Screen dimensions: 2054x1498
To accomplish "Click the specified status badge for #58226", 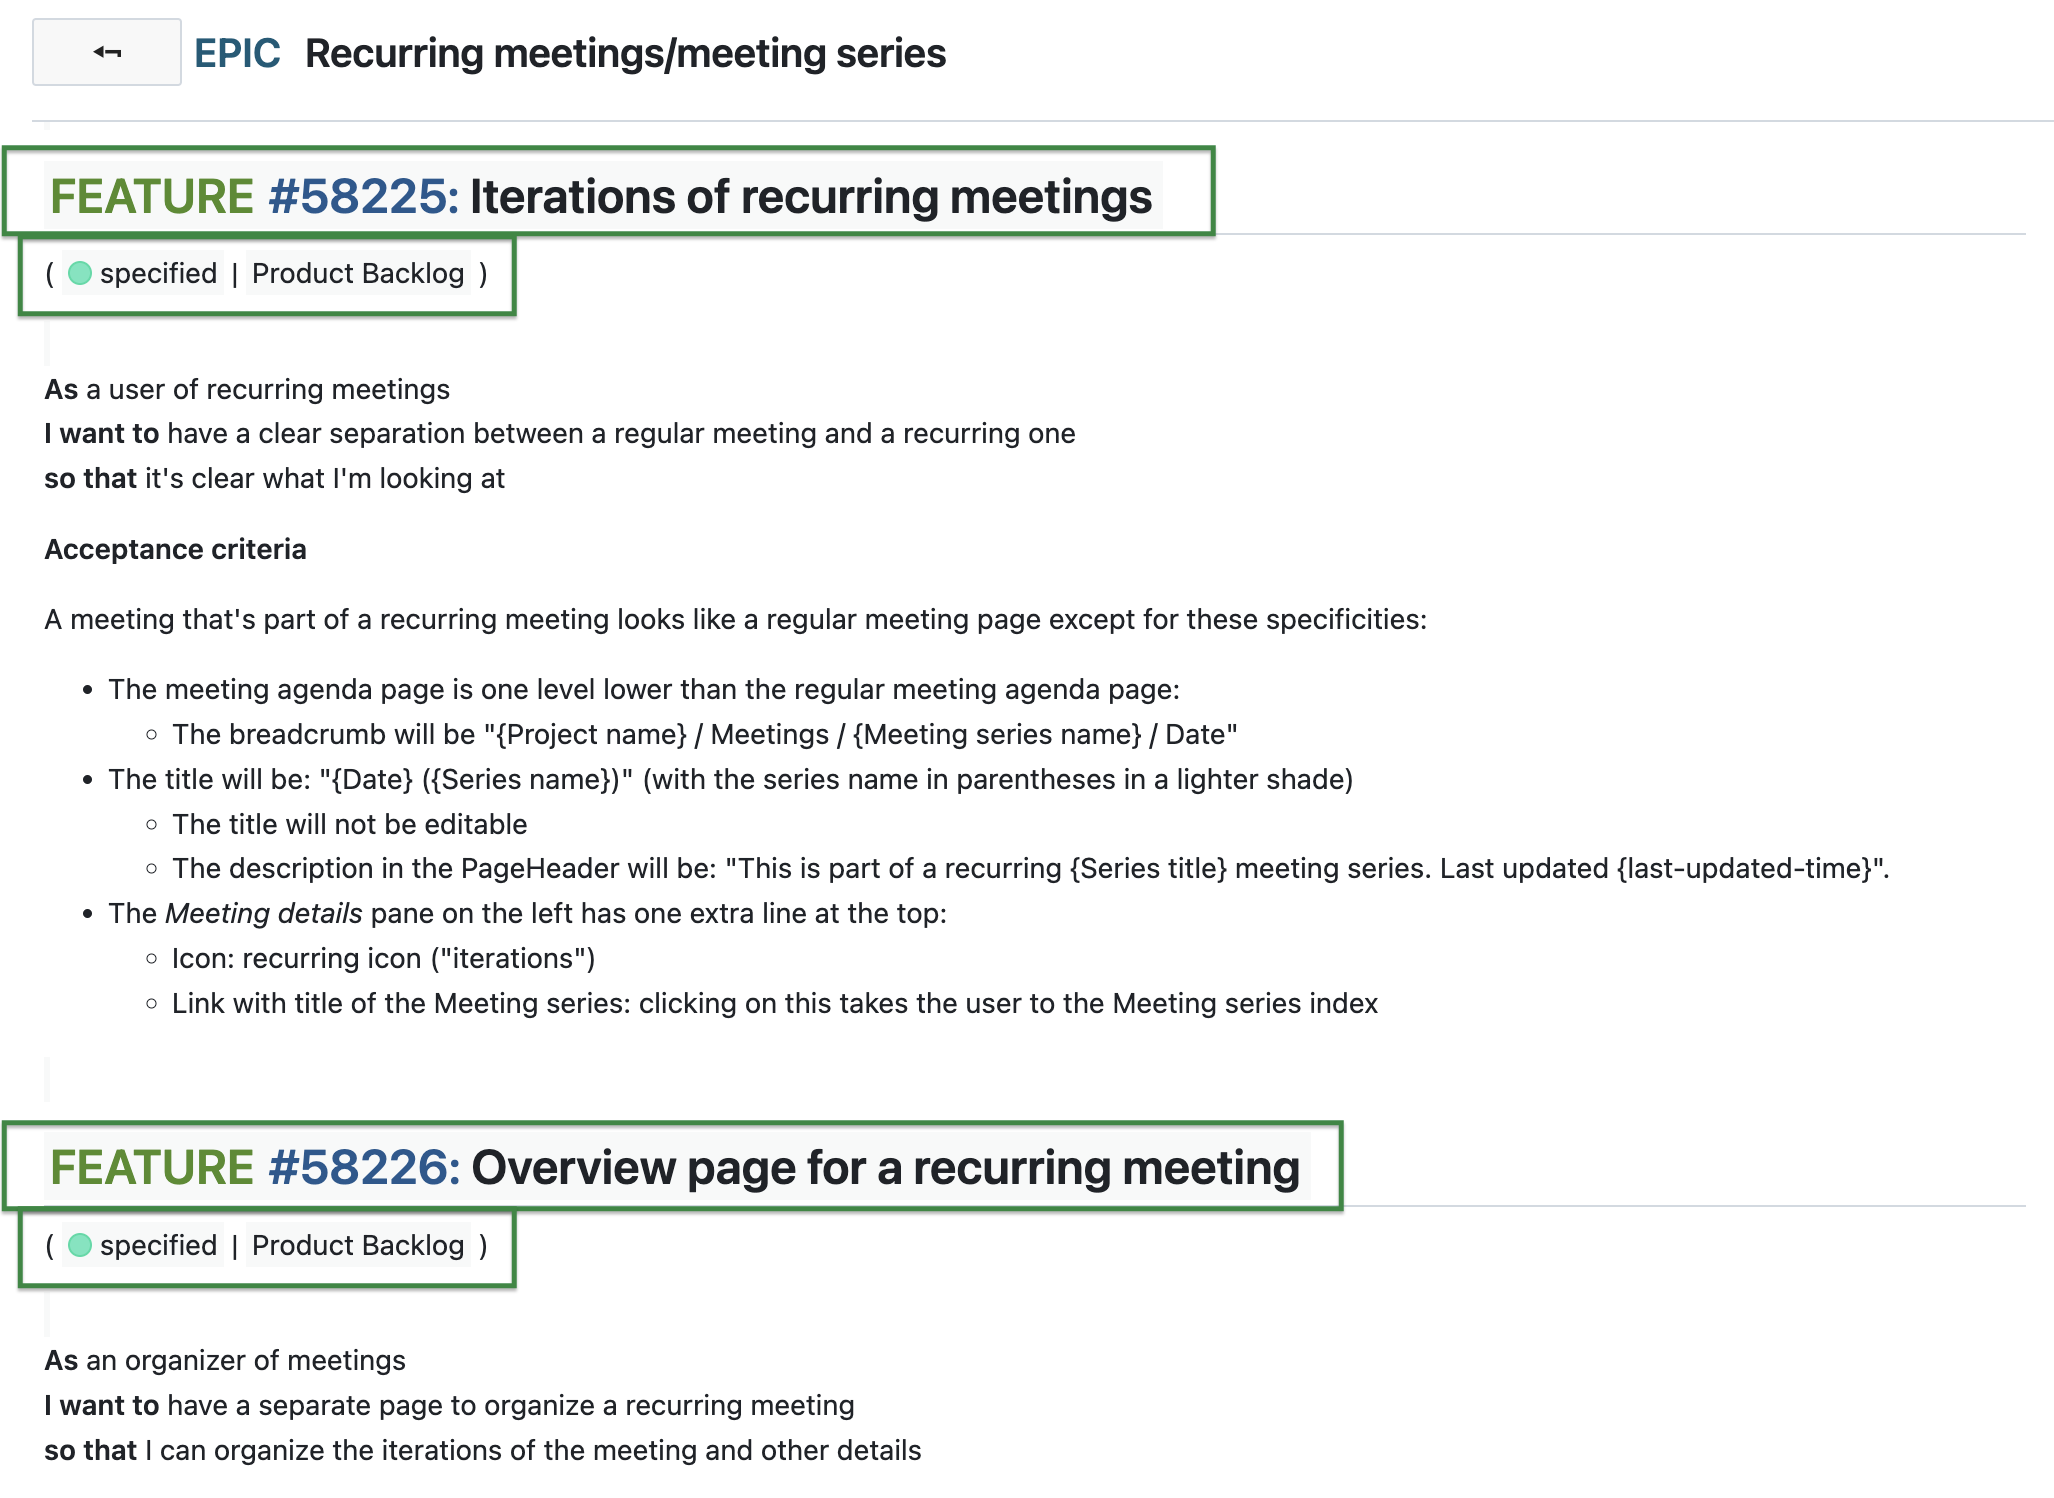I will coord(157,1245).
